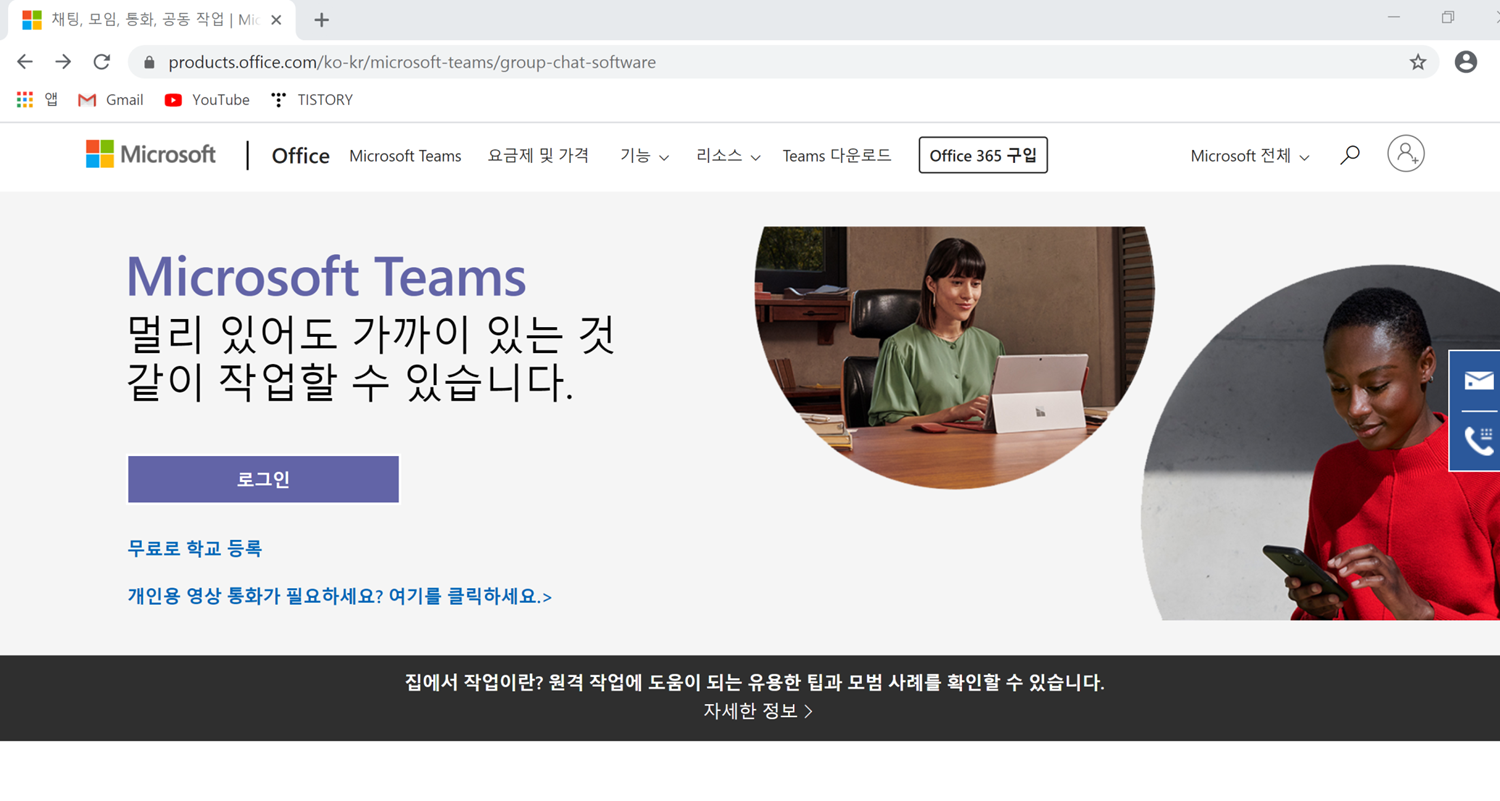The width and height of the screenshot is (1500, 801).
Task: Bookmark this page with the star icon
Action: pyautogui.click(x=1418, y=62)
